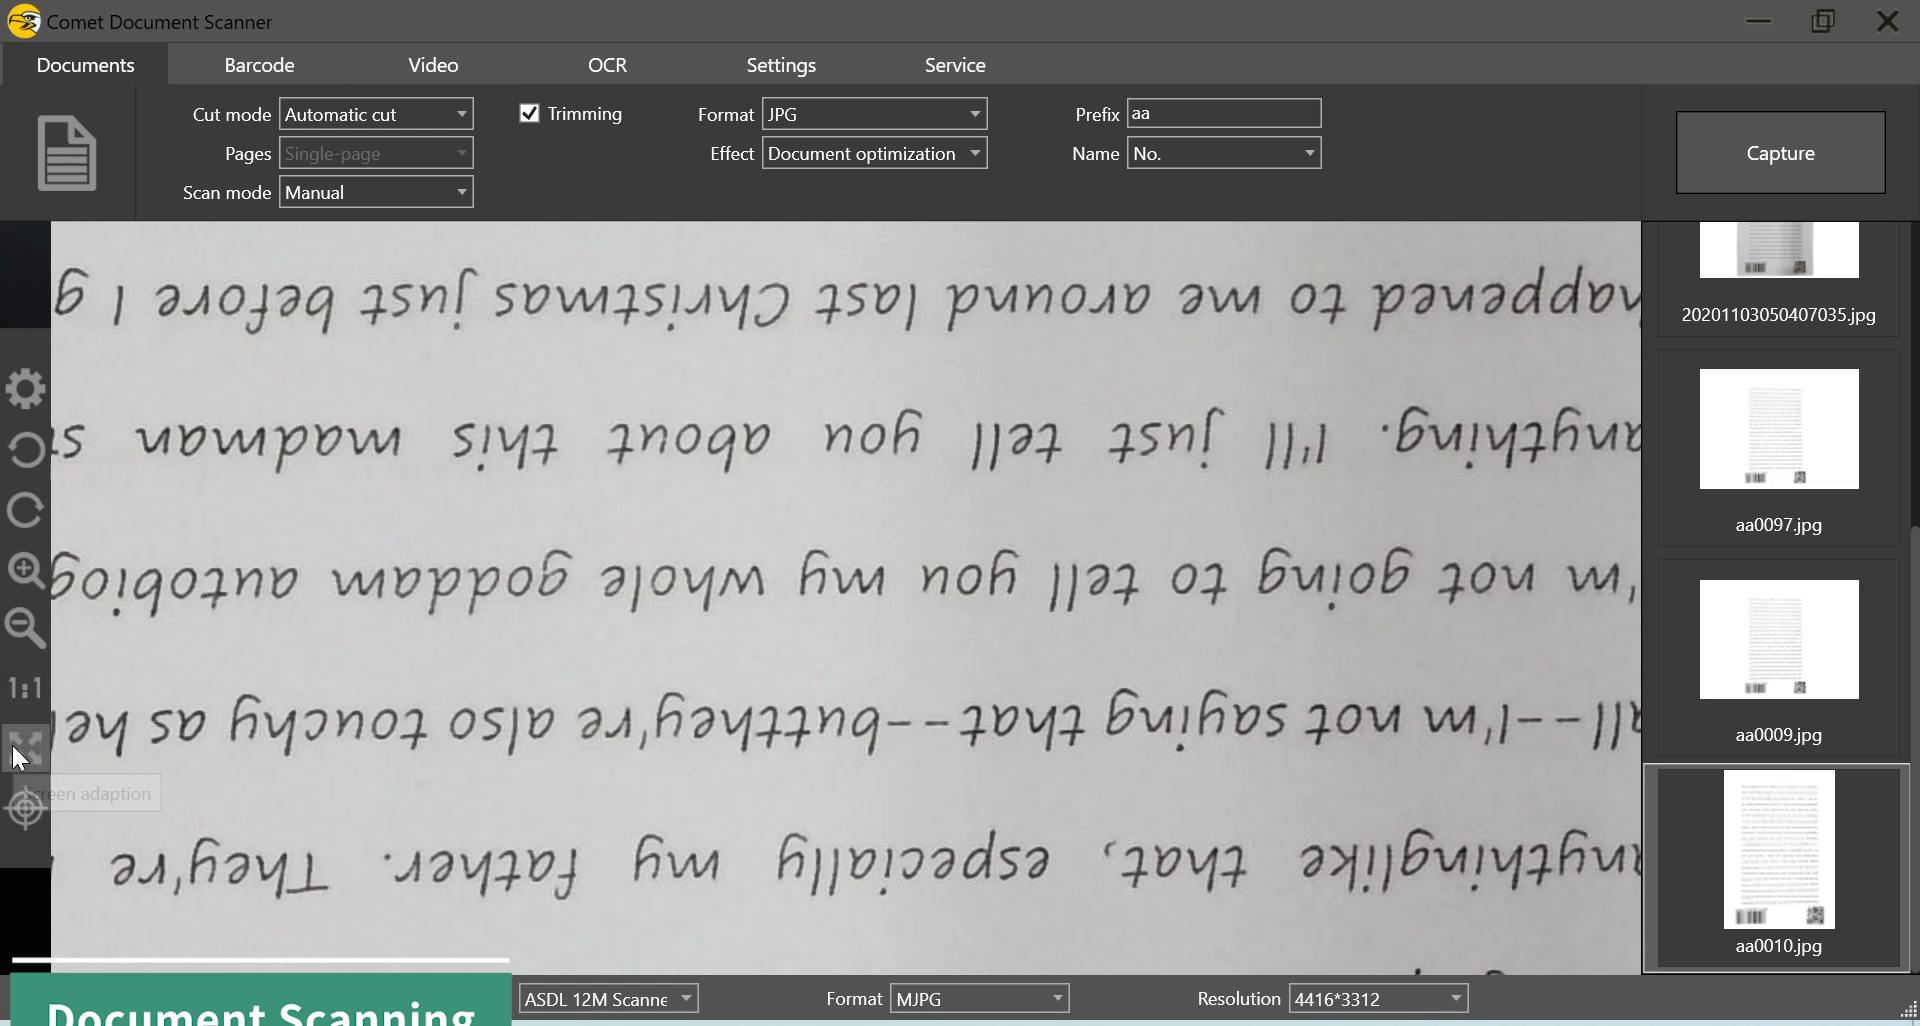Rotate preview counterclockwise

(x=25, y=450)
